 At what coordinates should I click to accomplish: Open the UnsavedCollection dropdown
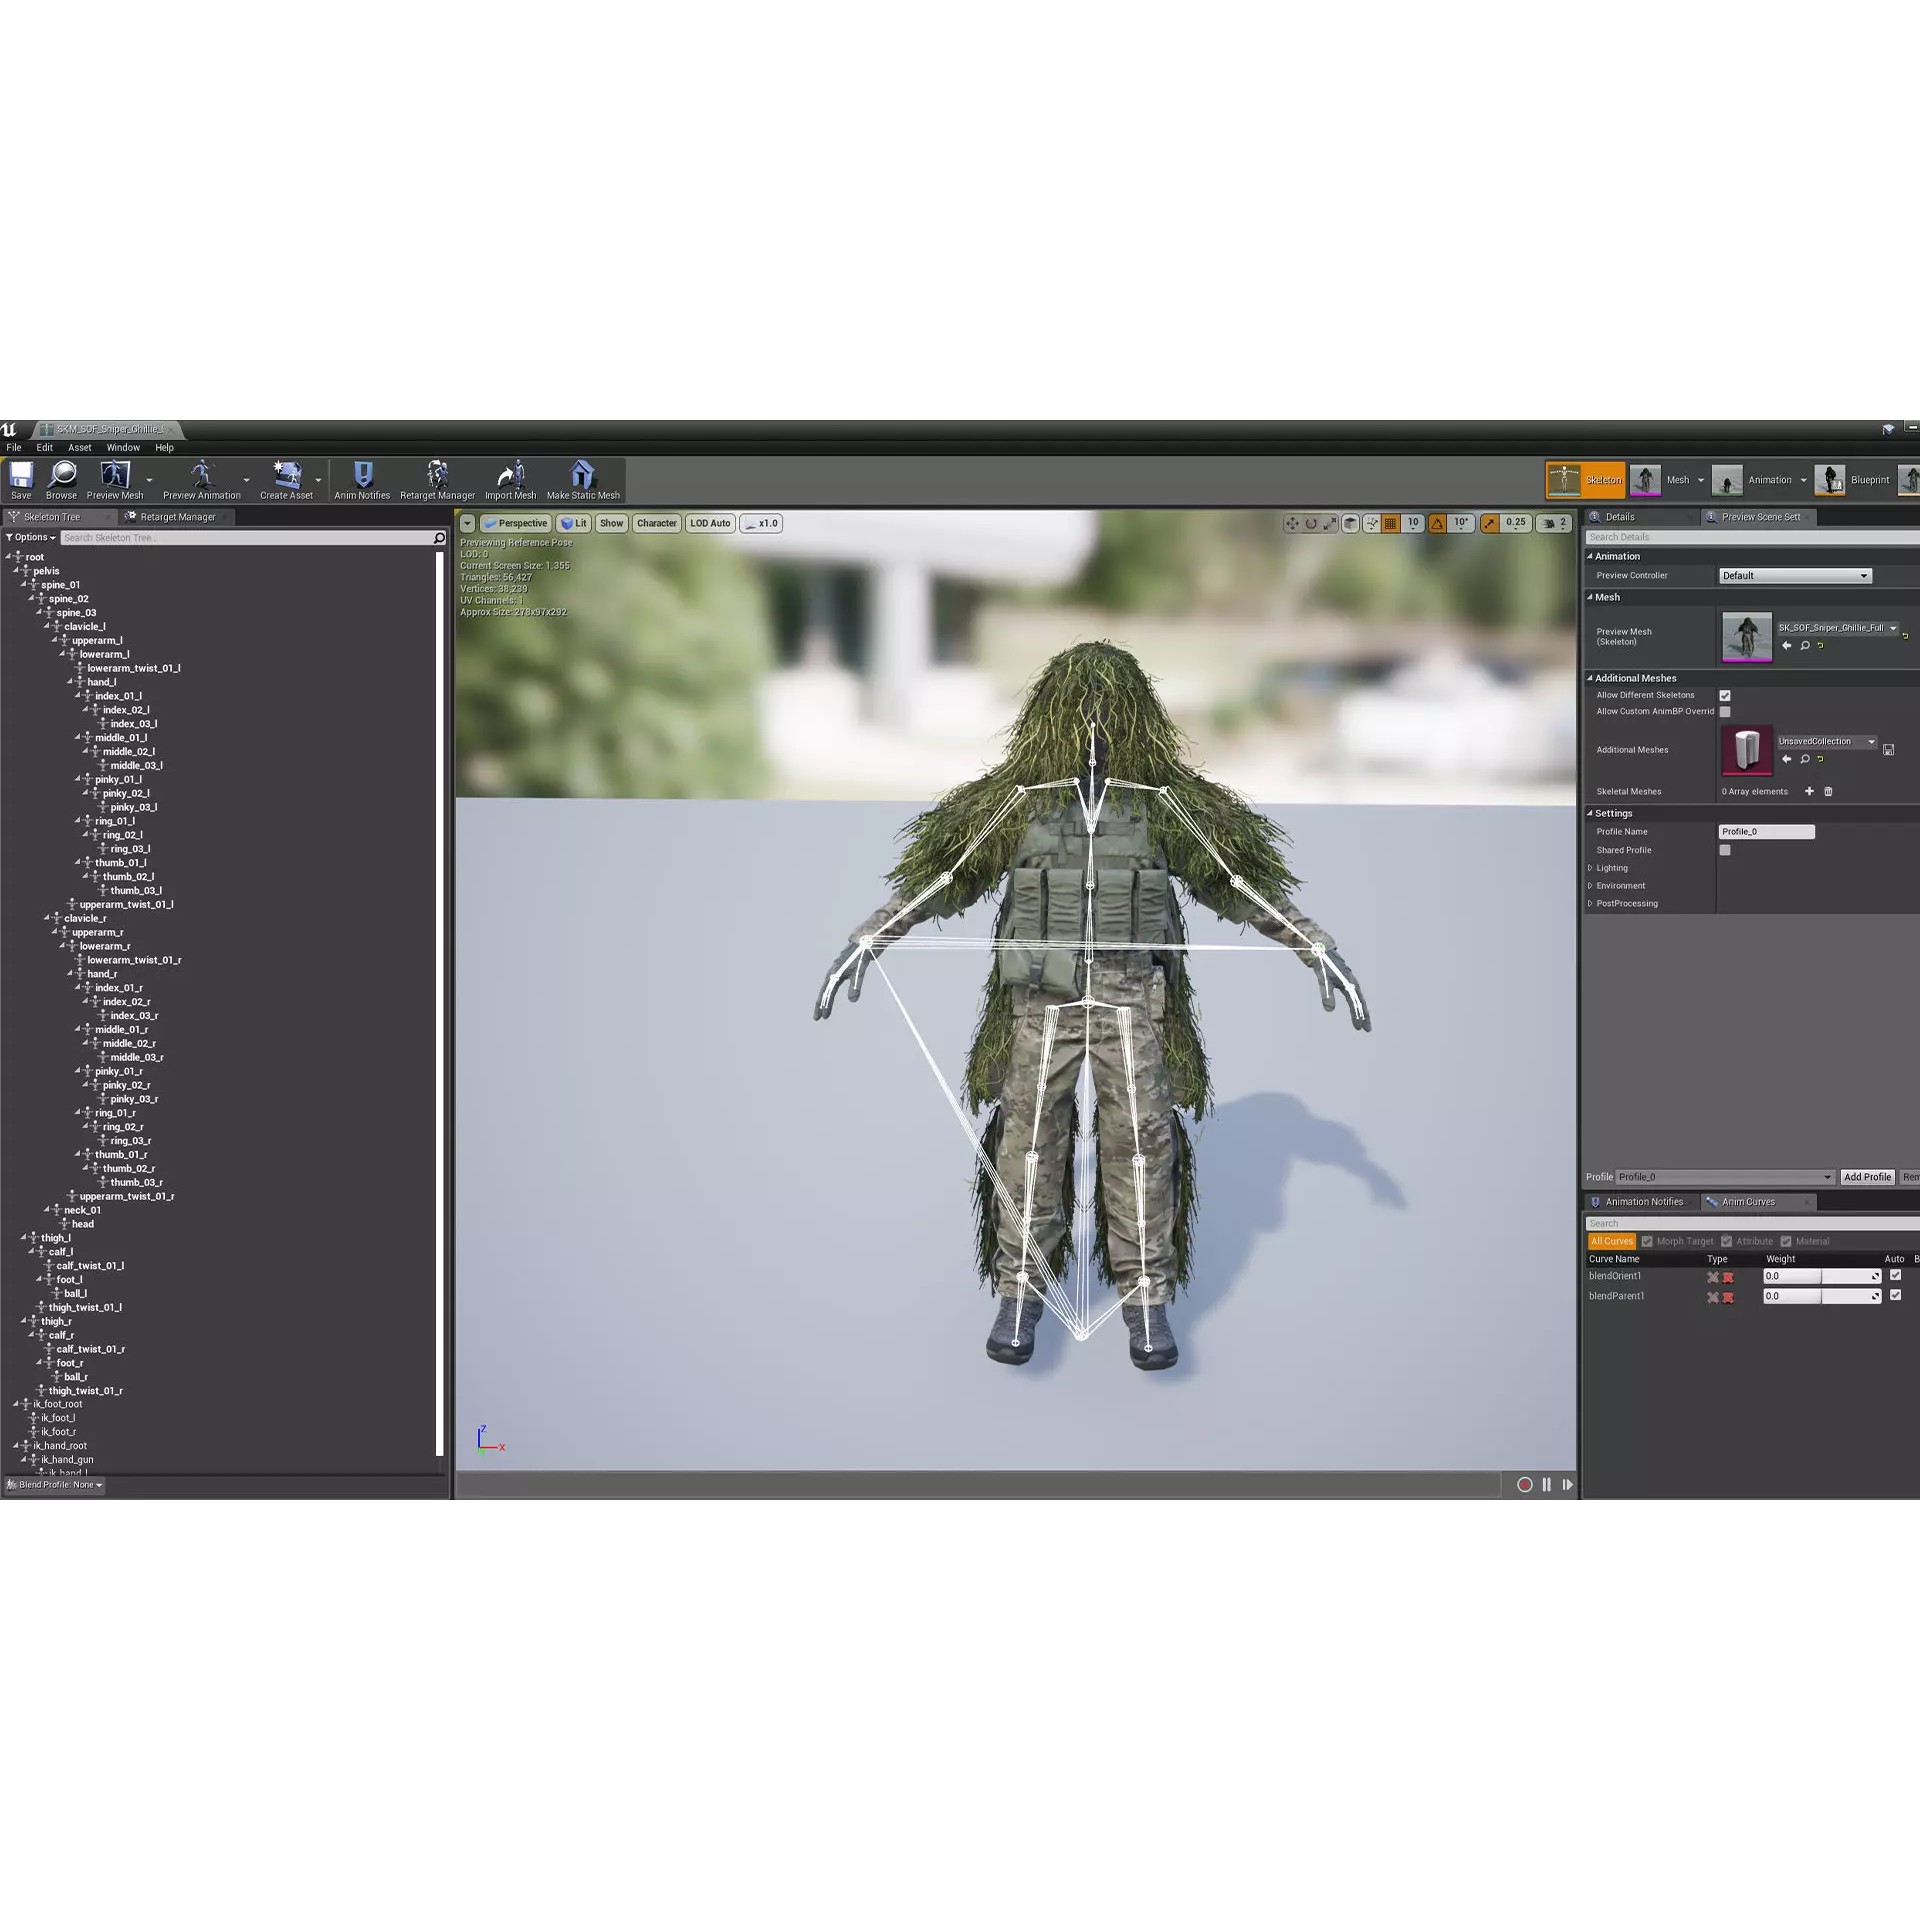(x=1827, y=742)
